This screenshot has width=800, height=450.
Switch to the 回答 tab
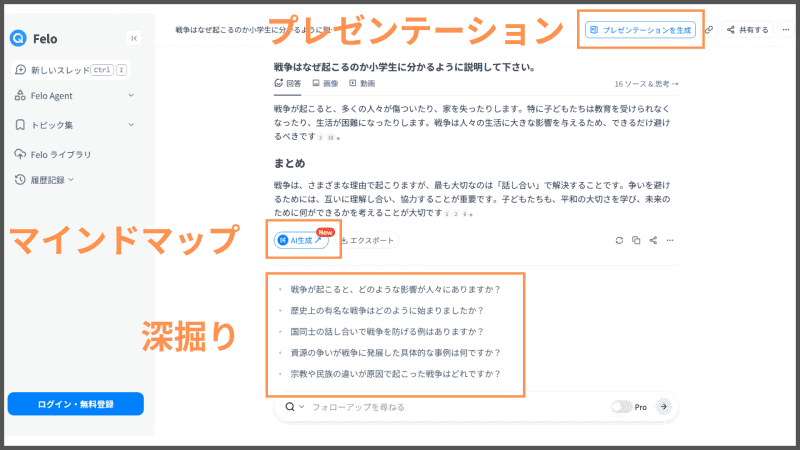[288, 83]
